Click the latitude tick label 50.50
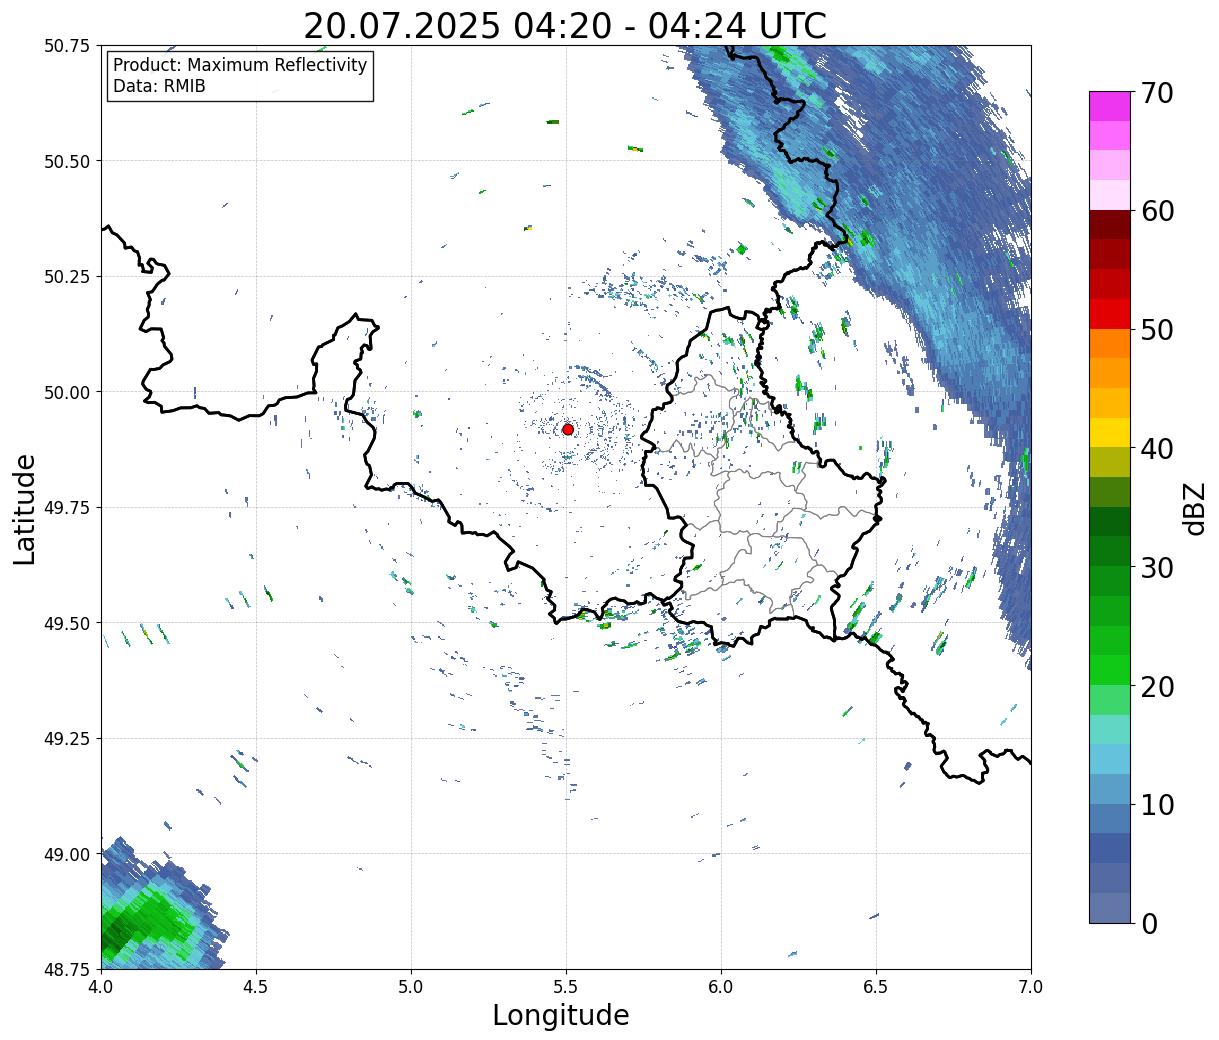Viewport: 1219px width, 1040px height. [66, 161]
